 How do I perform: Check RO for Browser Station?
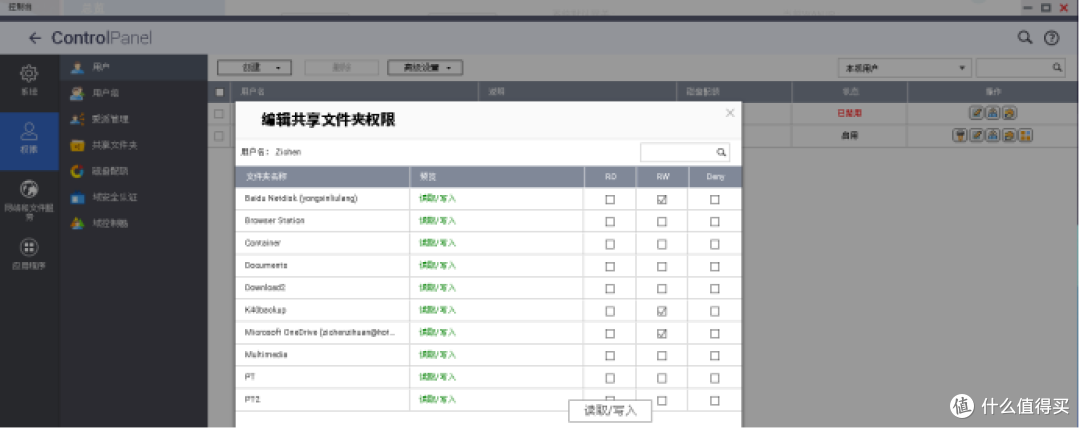[x=610, y=222]
